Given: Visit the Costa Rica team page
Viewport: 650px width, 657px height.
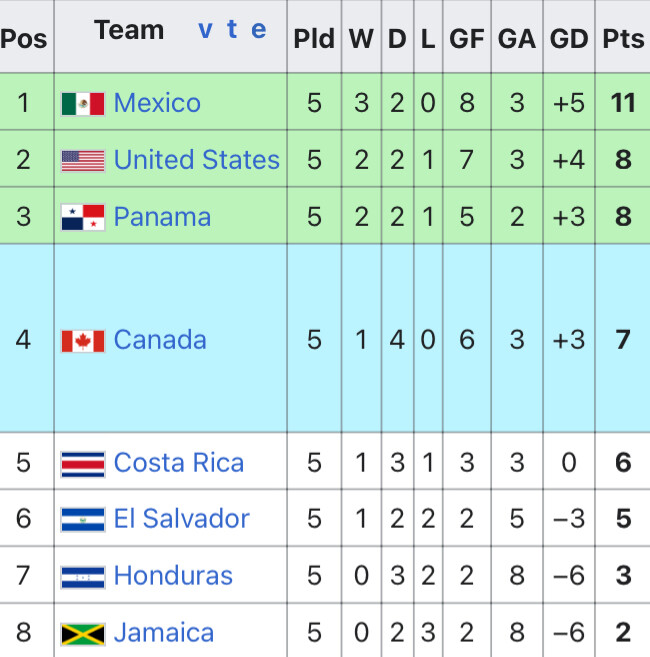Looking at the screenshot, I should (179, 463).
